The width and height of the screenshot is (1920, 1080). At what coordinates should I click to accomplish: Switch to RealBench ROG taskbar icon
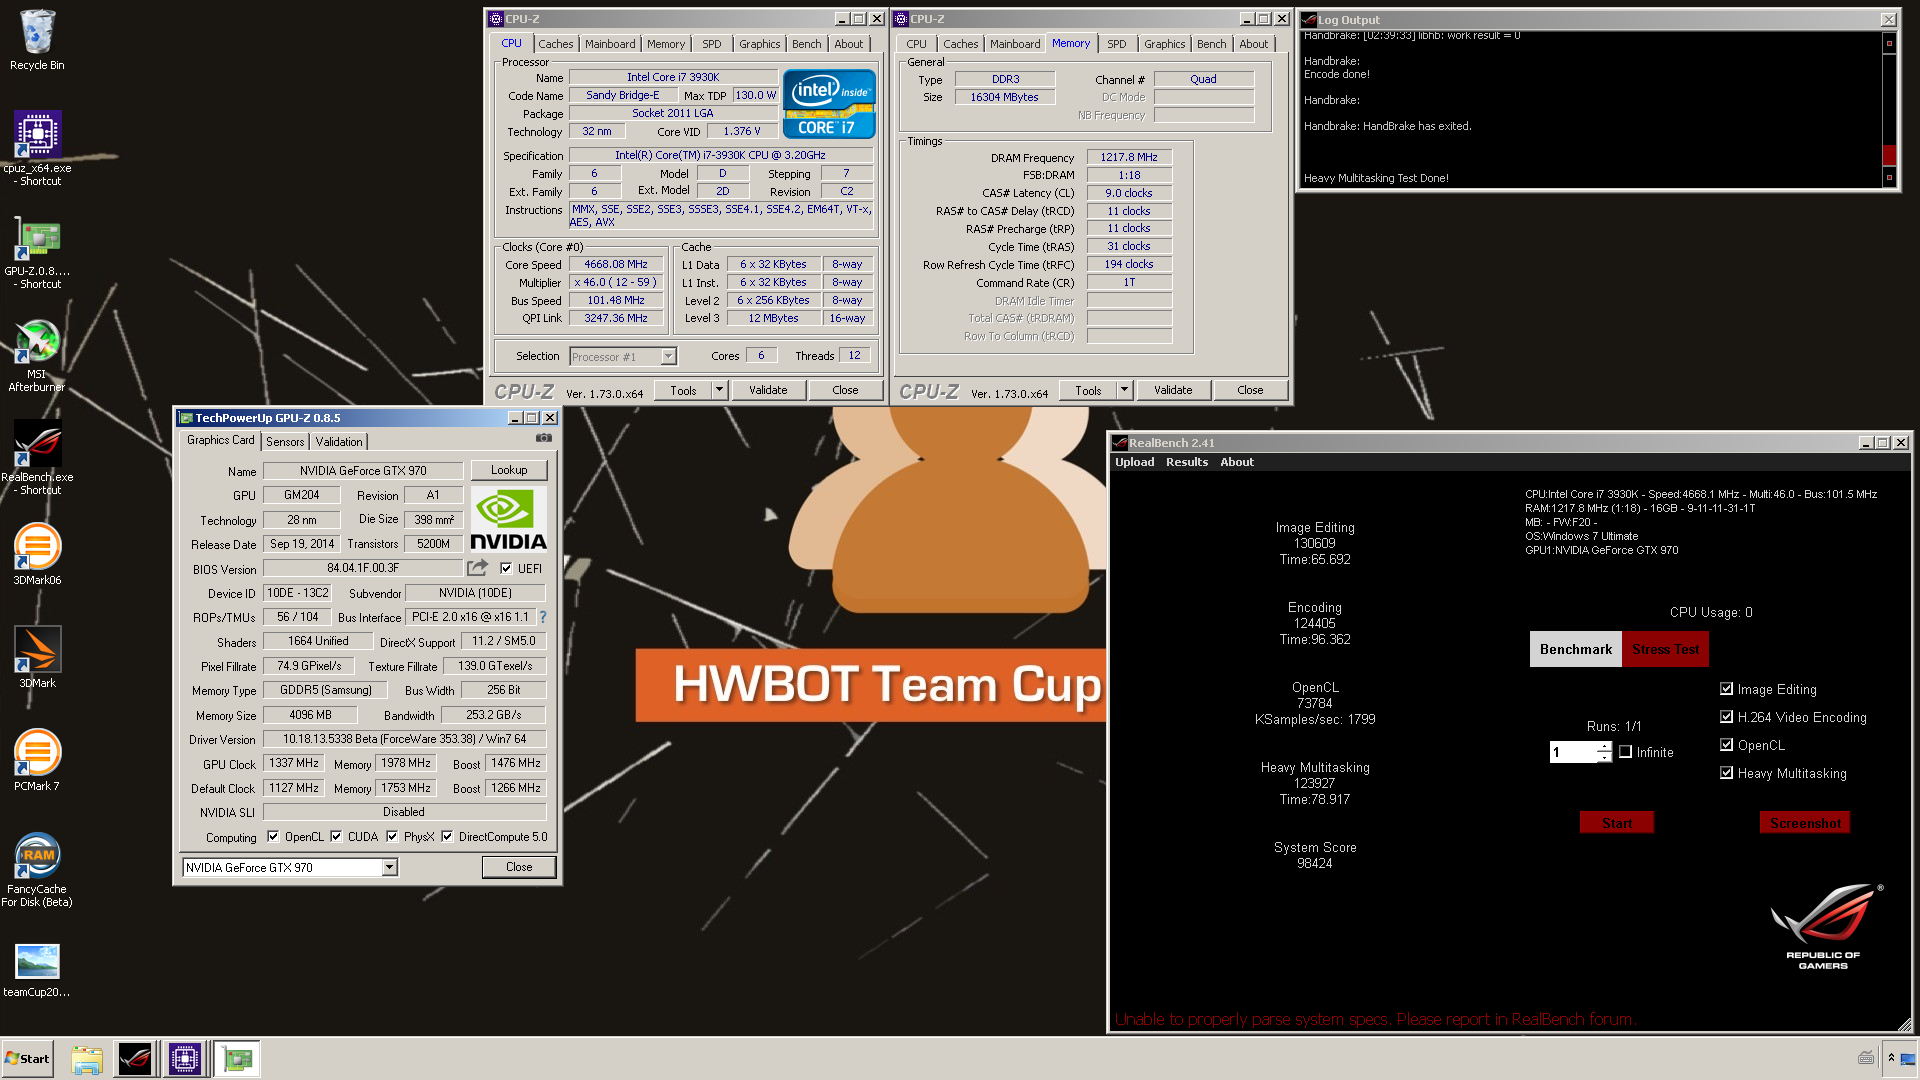click(x=135, y=1059)
